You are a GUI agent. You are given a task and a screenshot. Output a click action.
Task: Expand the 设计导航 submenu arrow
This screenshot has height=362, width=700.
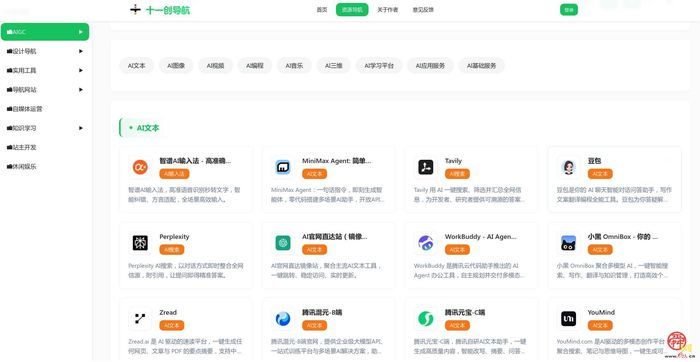[x=81, y=51]
